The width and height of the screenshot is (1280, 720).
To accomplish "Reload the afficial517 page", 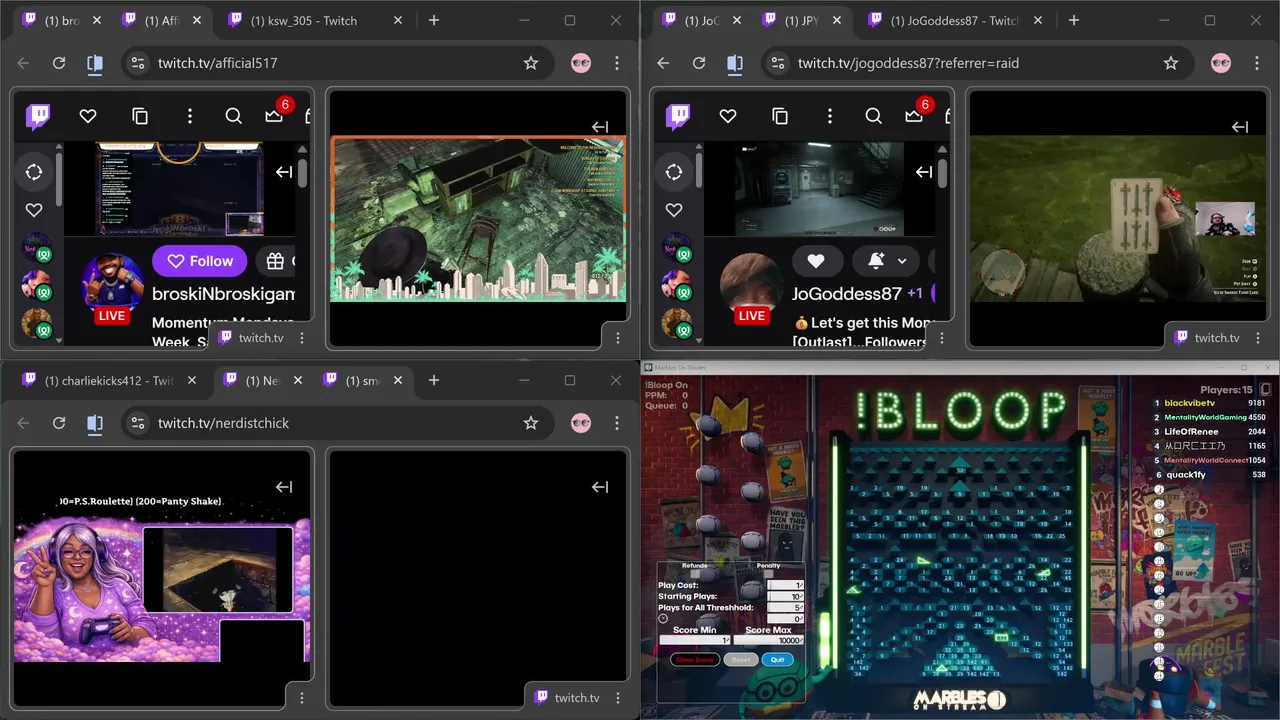I will (59, 63).
